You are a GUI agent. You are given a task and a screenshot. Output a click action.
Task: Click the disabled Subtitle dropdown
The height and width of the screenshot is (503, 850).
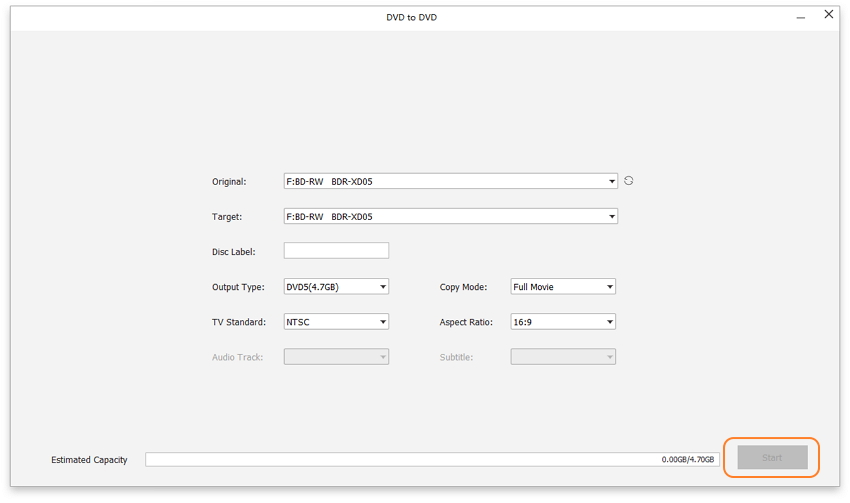563,357
